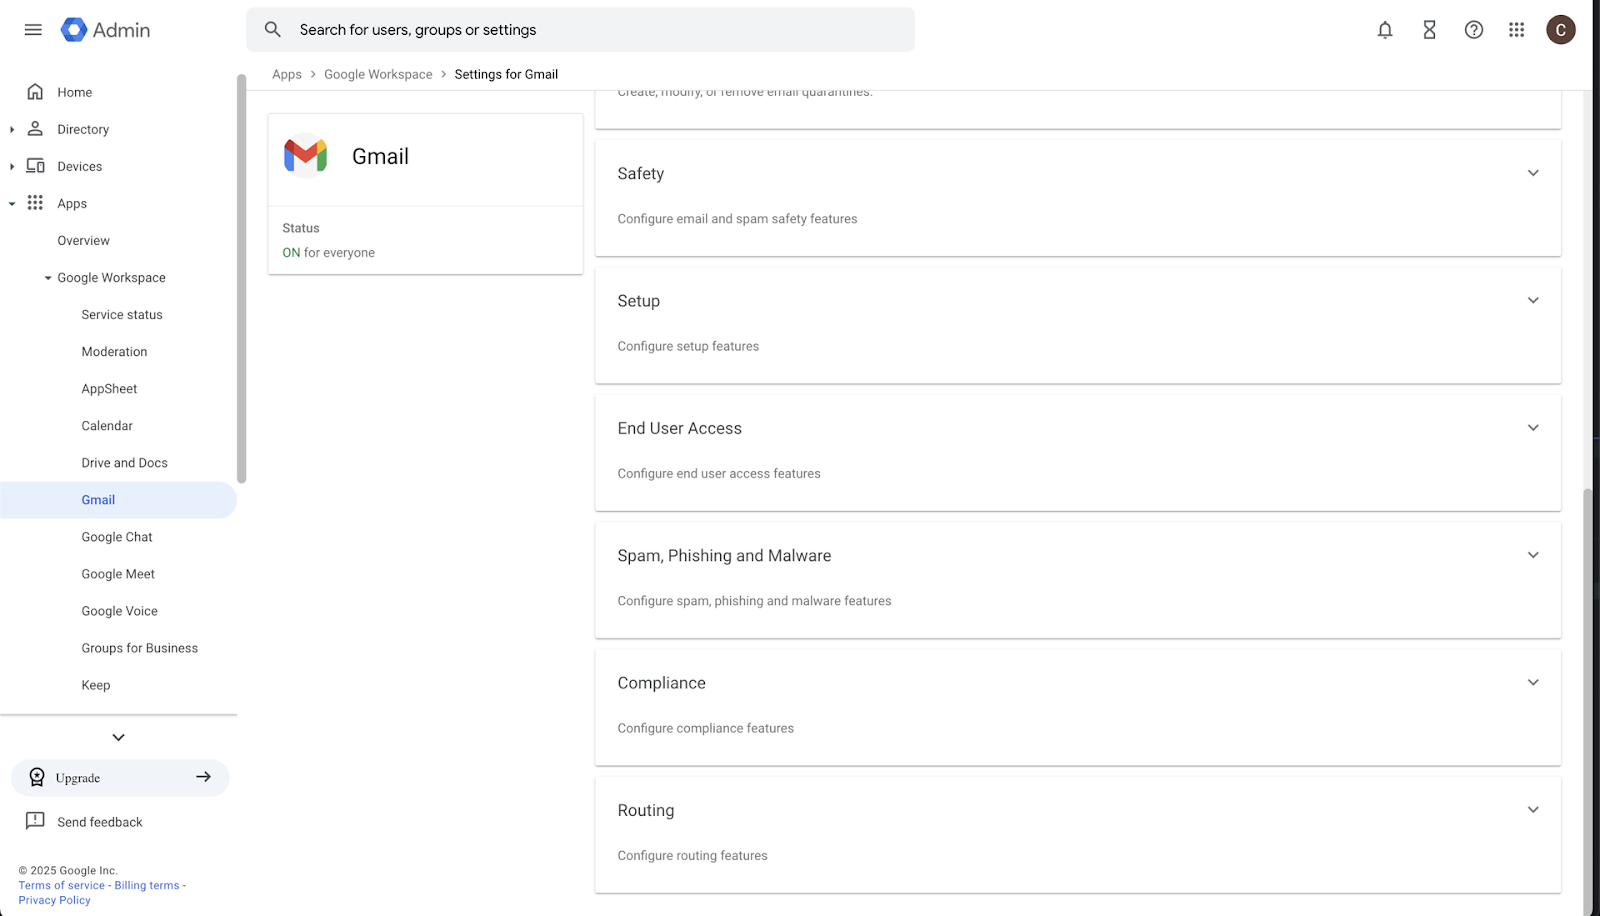Open the Google apps grid
1600x916 pixels.
click(1517, 30)
